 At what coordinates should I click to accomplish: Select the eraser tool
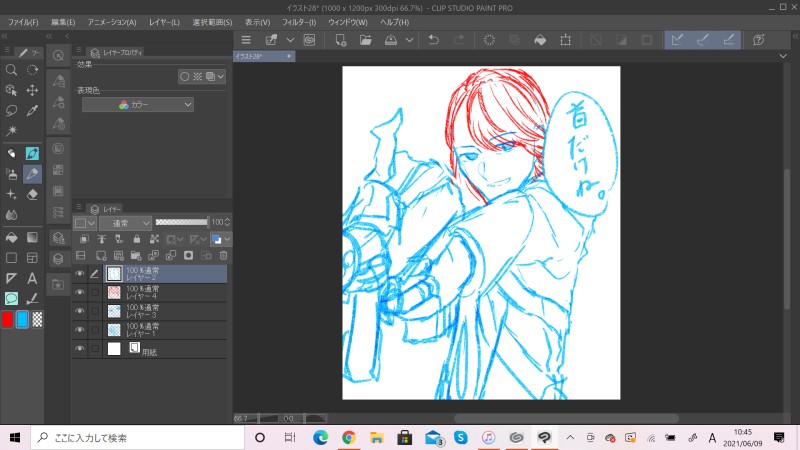pos(32,195)
